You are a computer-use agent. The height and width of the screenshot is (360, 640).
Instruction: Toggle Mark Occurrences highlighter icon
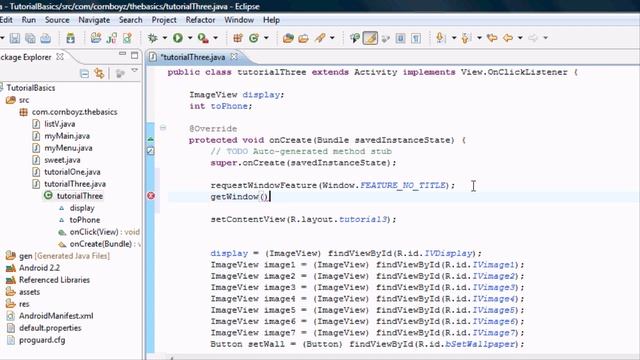click(x=370, y=38)
